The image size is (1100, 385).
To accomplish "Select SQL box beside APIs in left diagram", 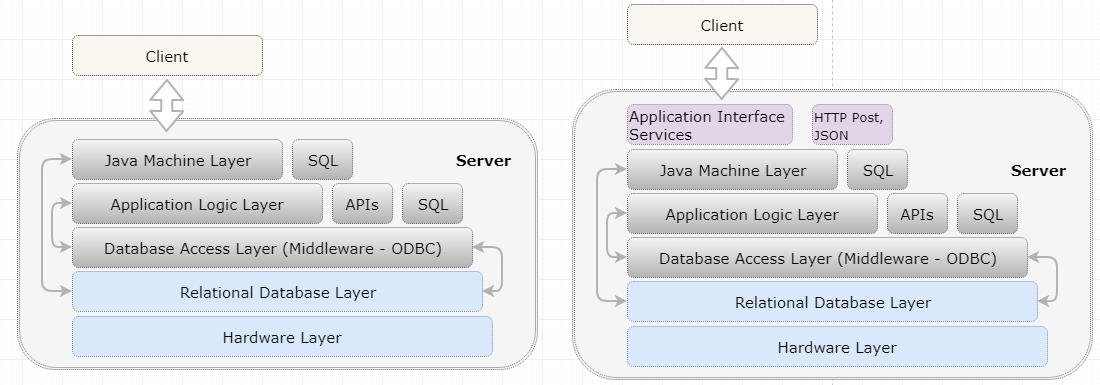I will (x=432, y=204).
